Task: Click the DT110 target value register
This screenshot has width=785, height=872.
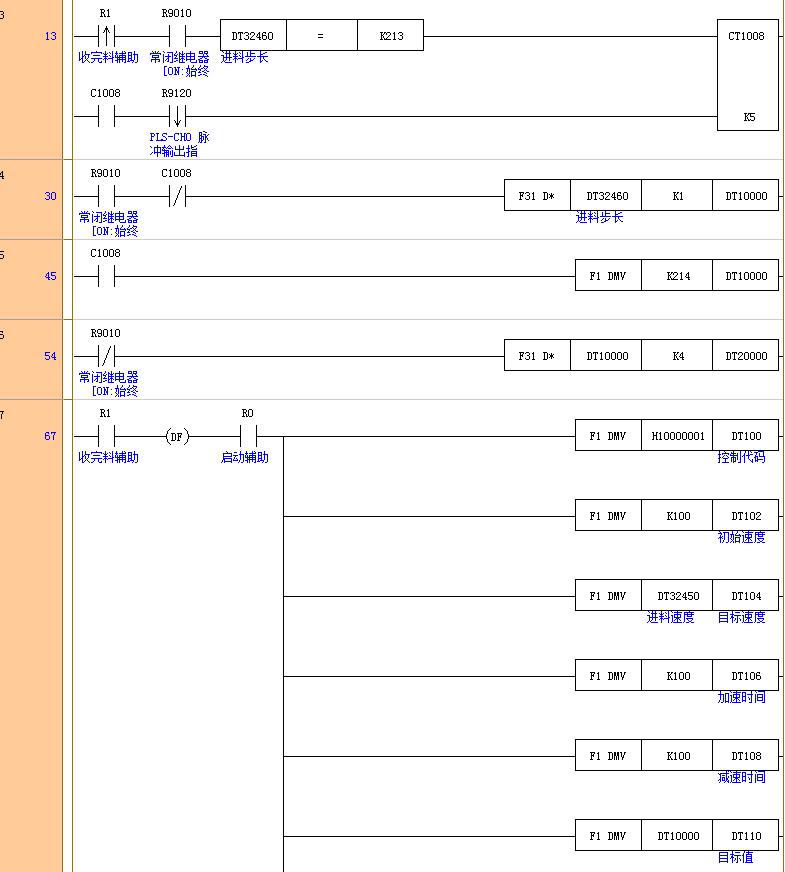Action: tap(746, 836)
